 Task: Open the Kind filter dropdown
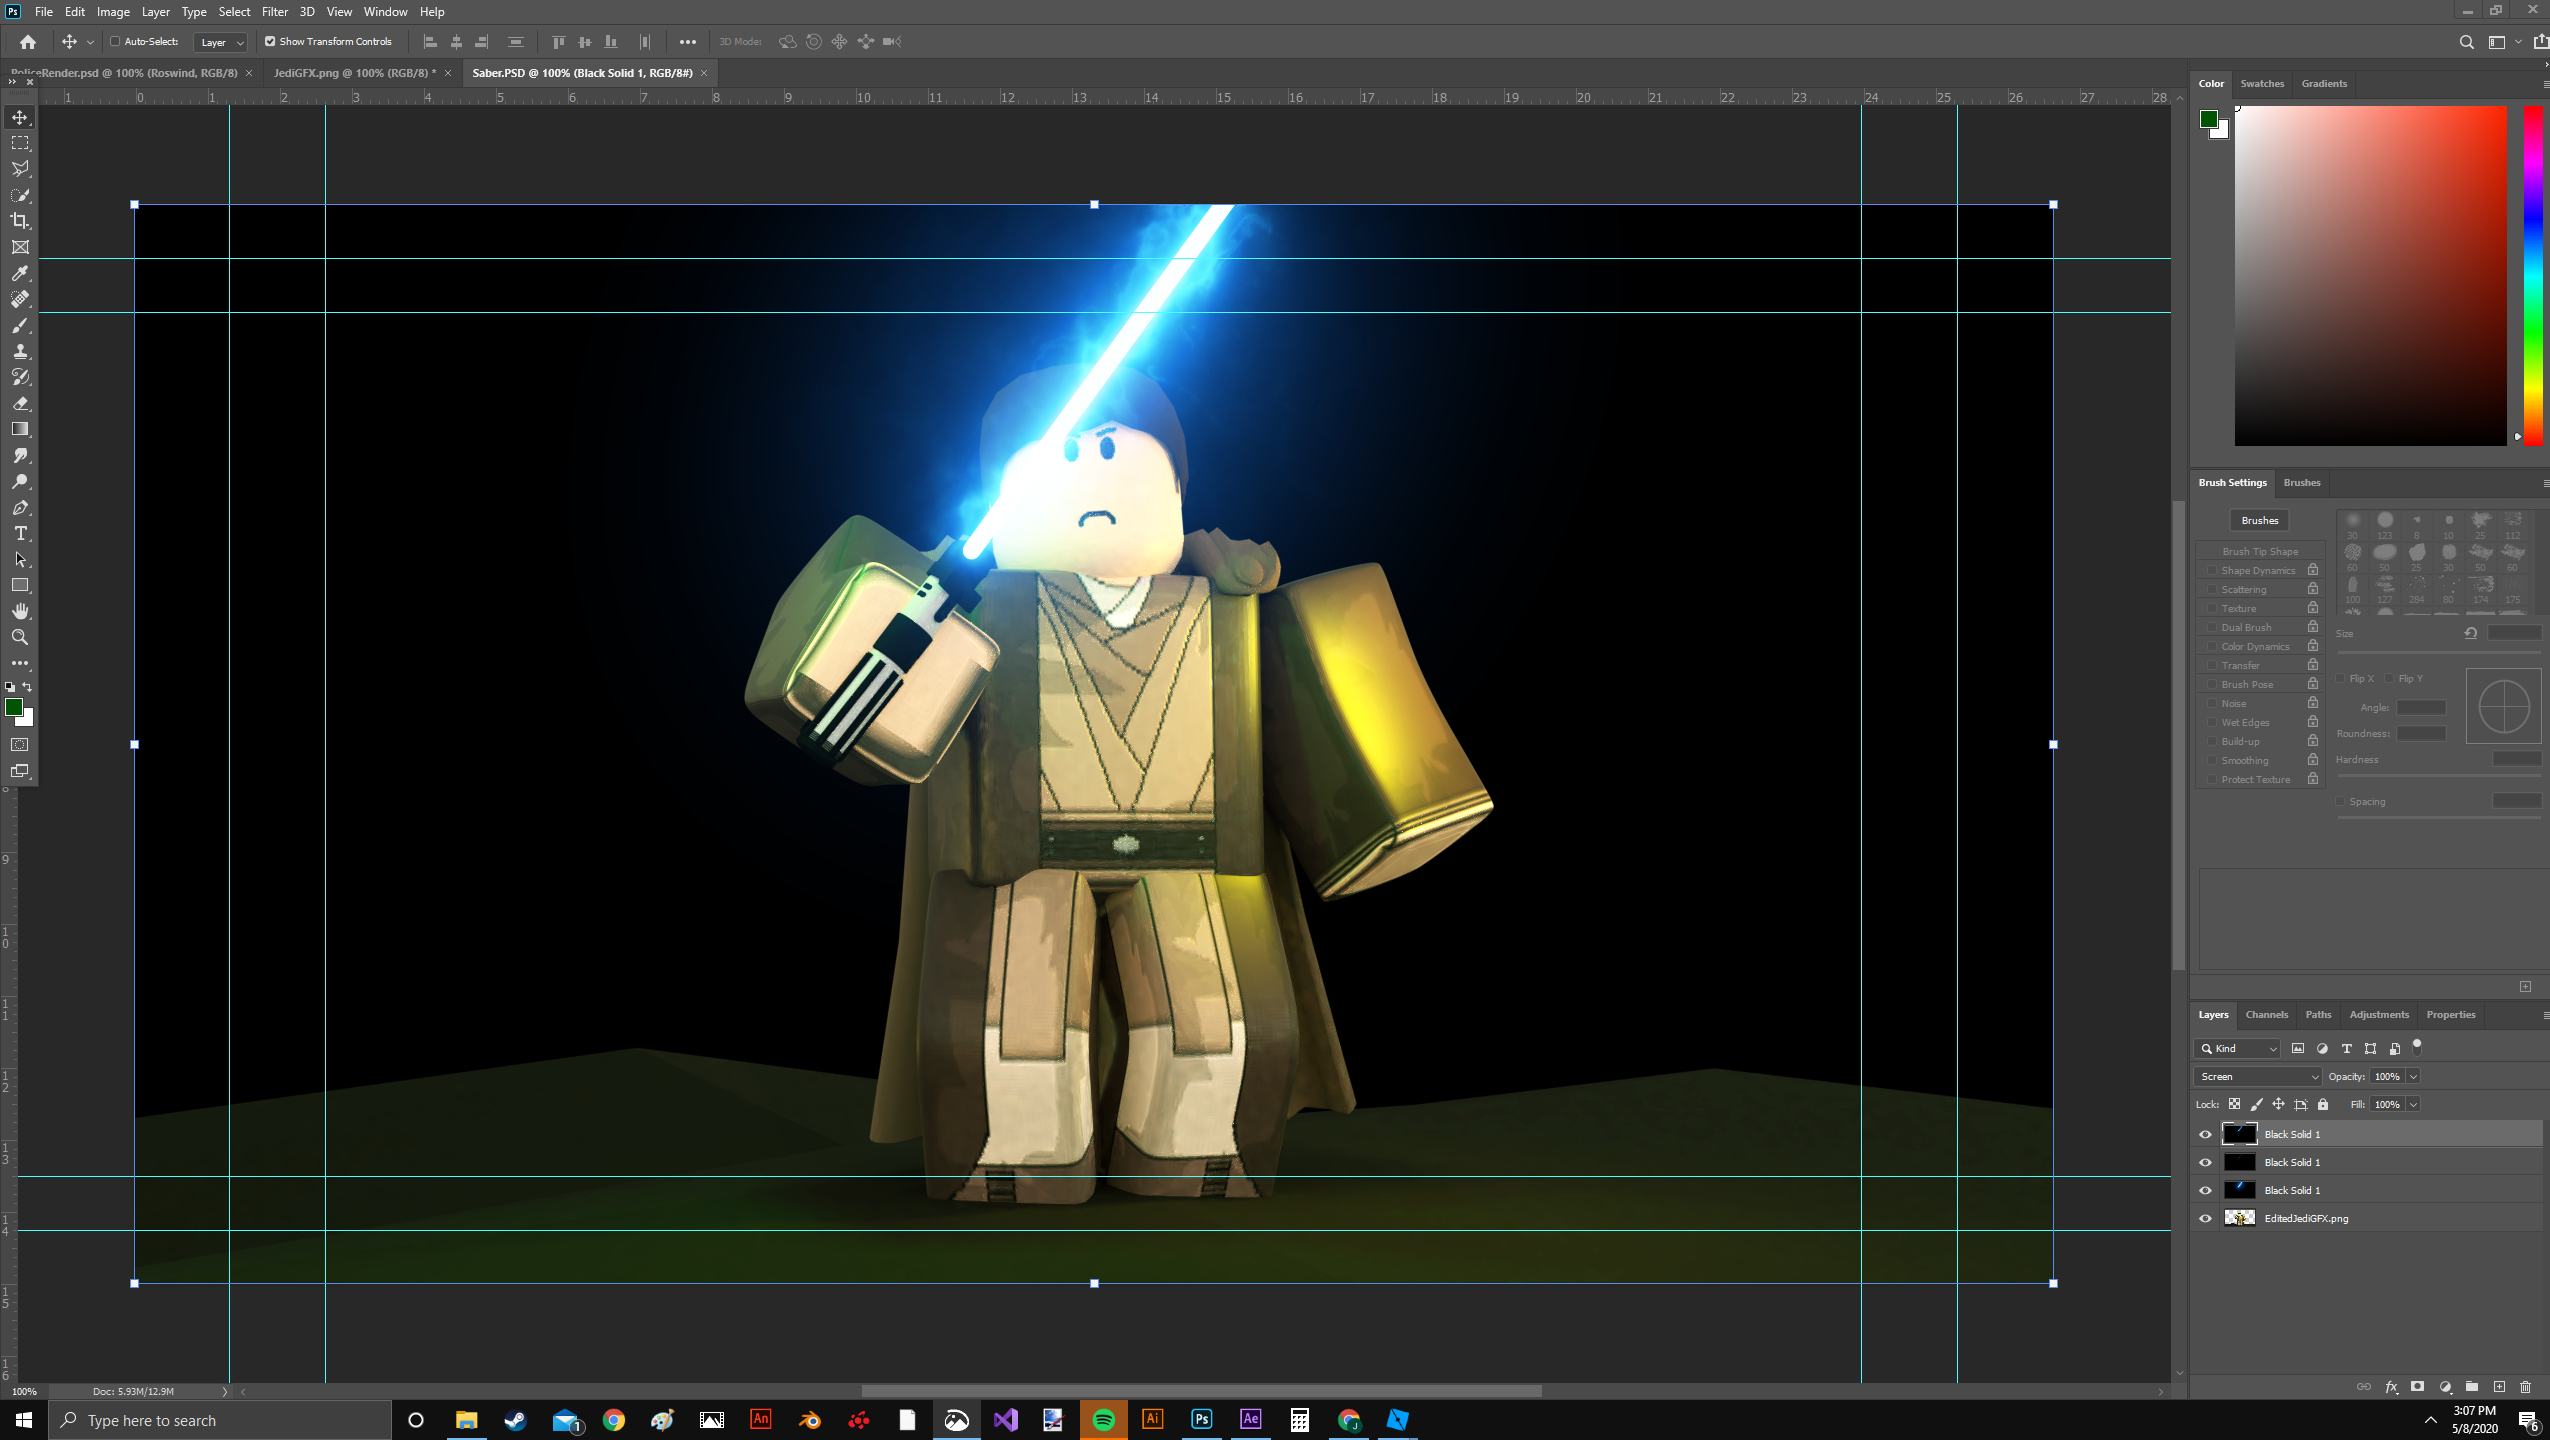(x=2238, y=1048)
